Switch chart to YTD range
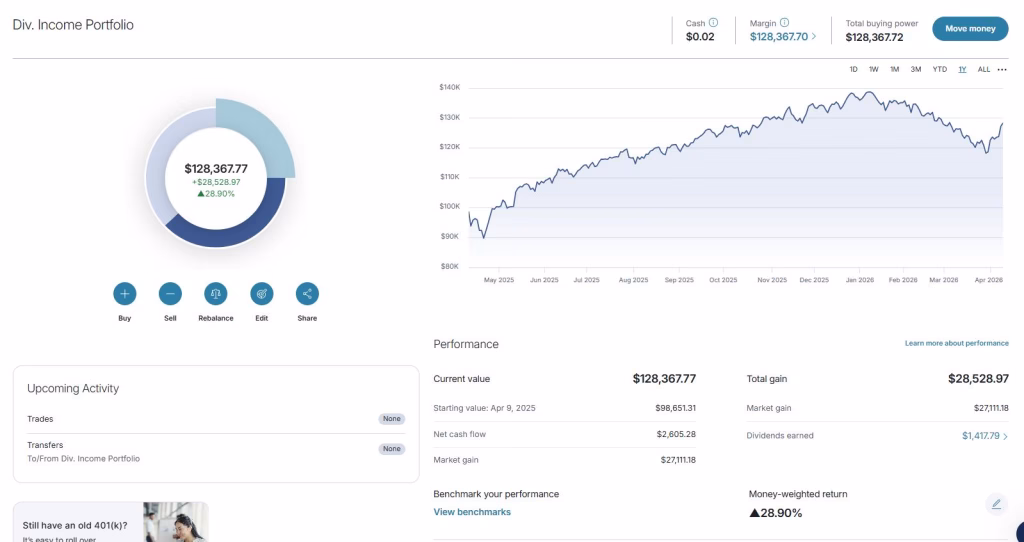Screen dimensions: 1024x542 pyautogui.click(x=939, y=69)
